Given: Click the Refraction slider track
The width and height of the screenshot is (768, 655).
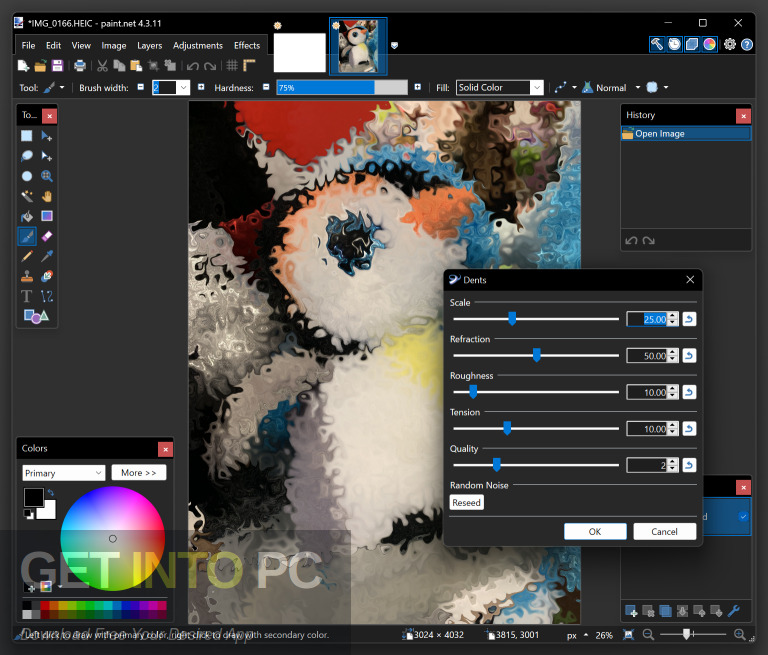Looking at the screenshot, I should pyautogui.click(x=536, y=356).
